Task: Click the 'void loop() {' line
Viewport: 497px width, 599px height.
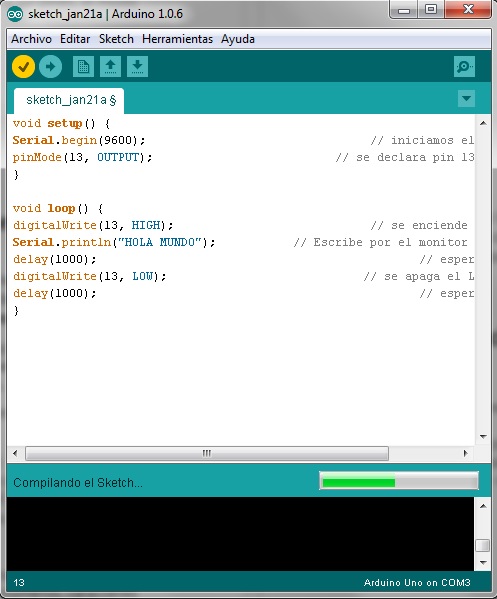Action: 58,209
